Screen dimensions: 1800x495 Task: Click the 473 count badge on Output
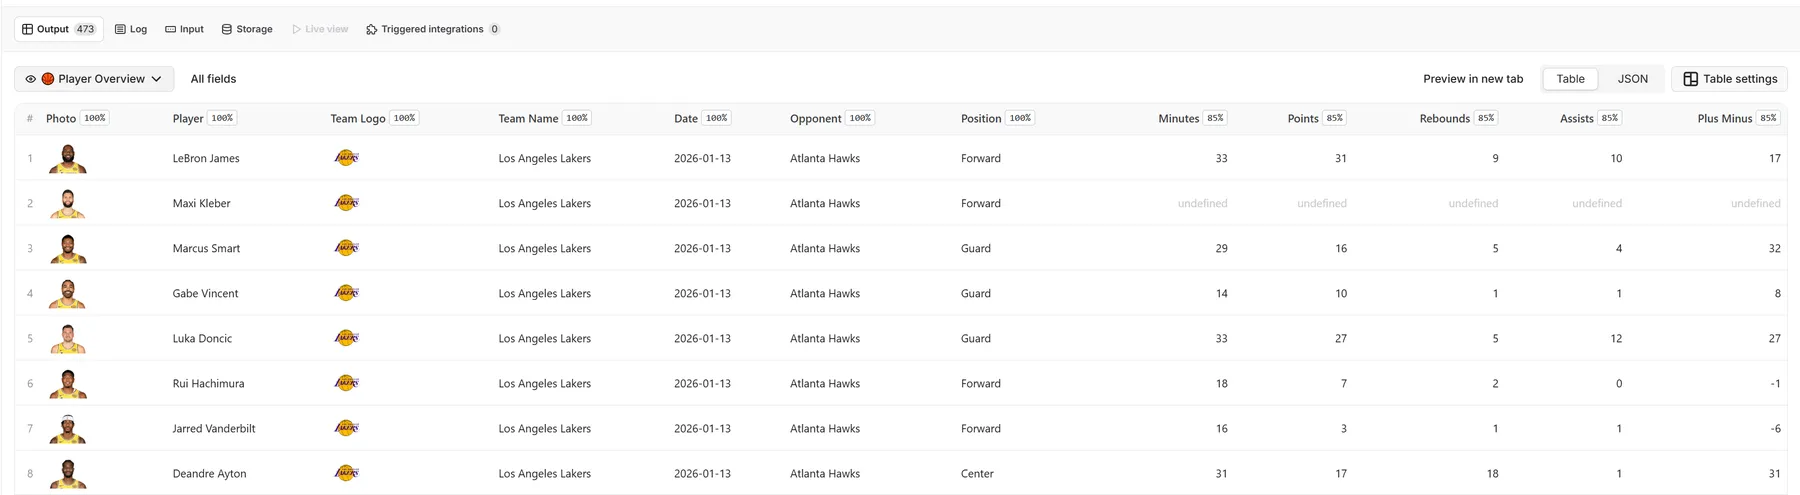tap(85, 29)
